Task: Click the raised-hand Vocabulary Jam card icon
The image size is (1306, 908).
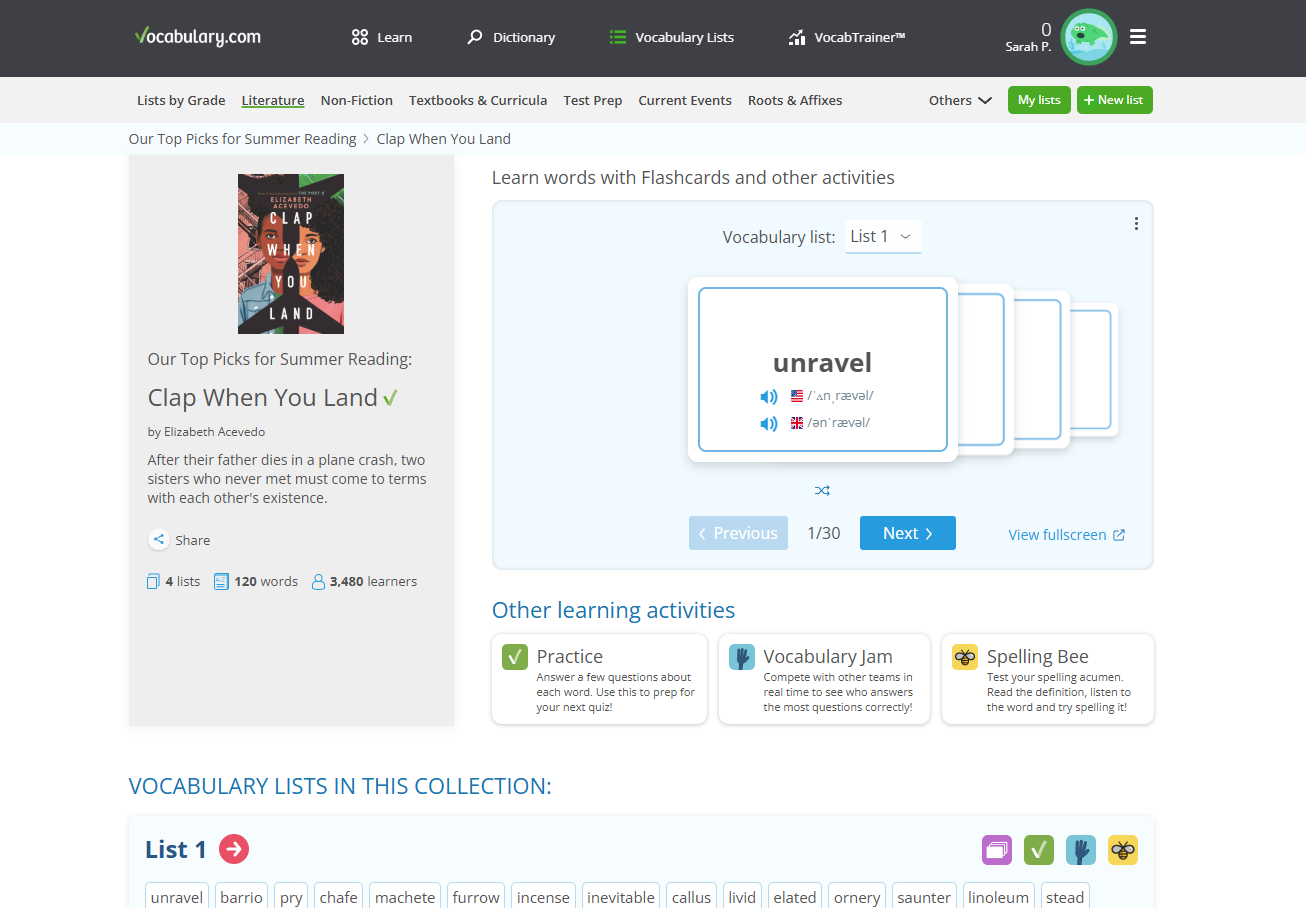Action: pyautogui.click(x=742, y=657)
